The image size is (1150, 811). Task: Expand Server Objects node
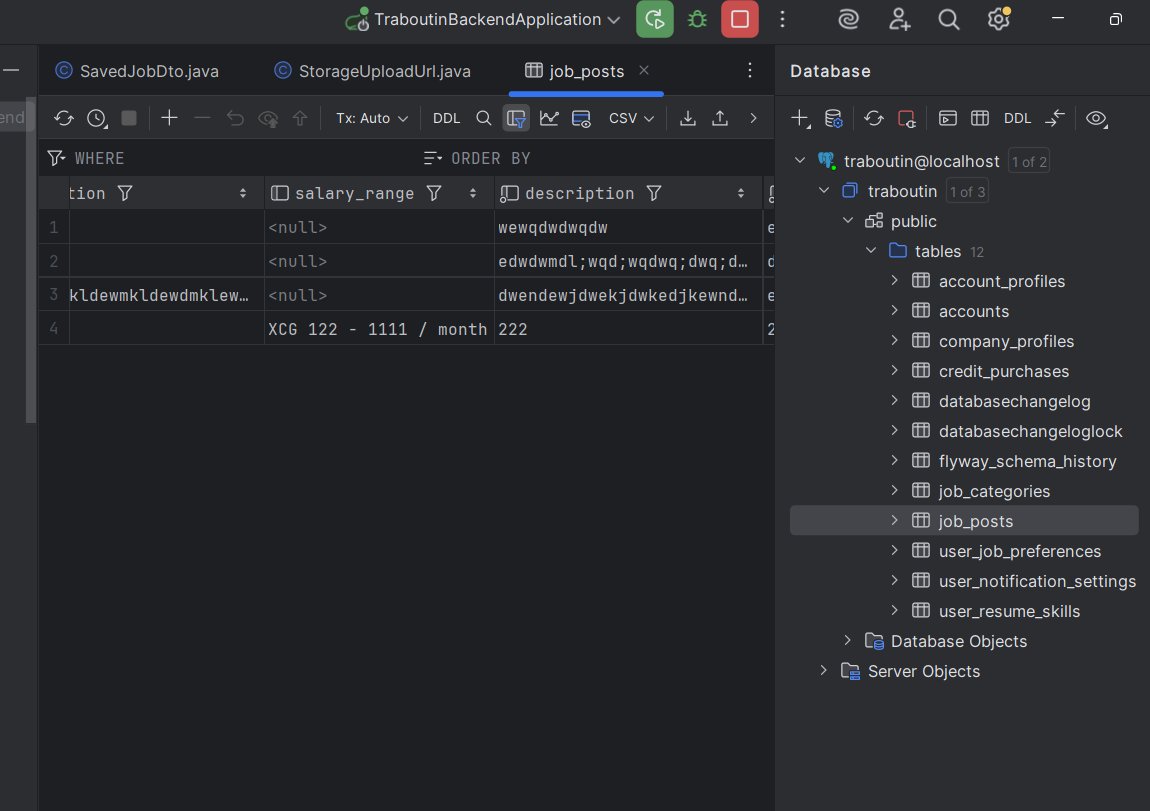[x=824, y=670]
